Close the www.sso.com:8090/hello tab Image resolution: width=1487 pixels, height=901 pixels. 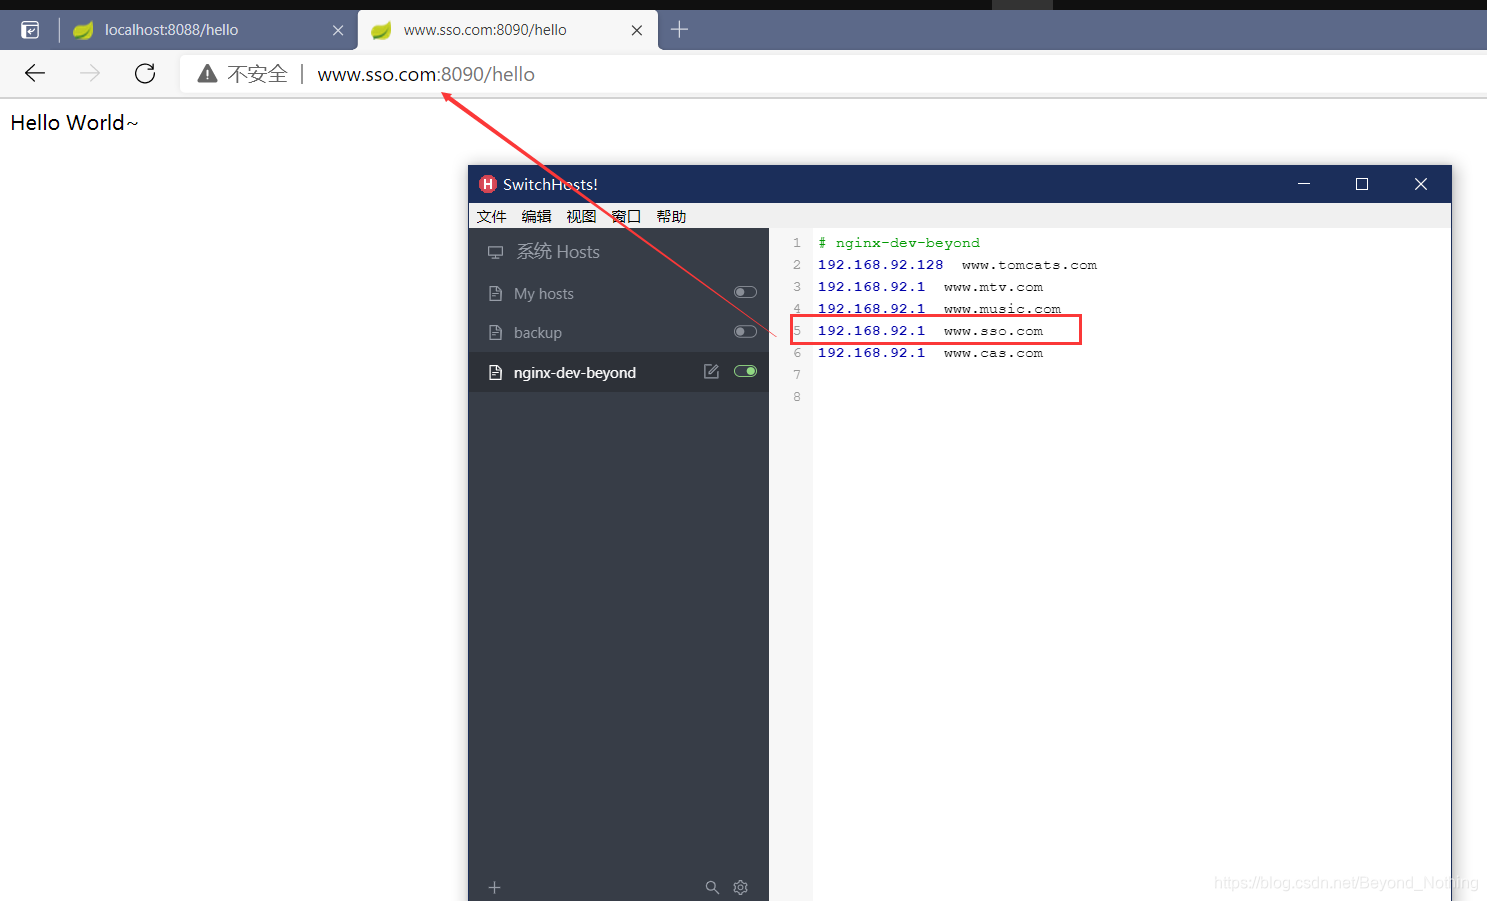637,30
